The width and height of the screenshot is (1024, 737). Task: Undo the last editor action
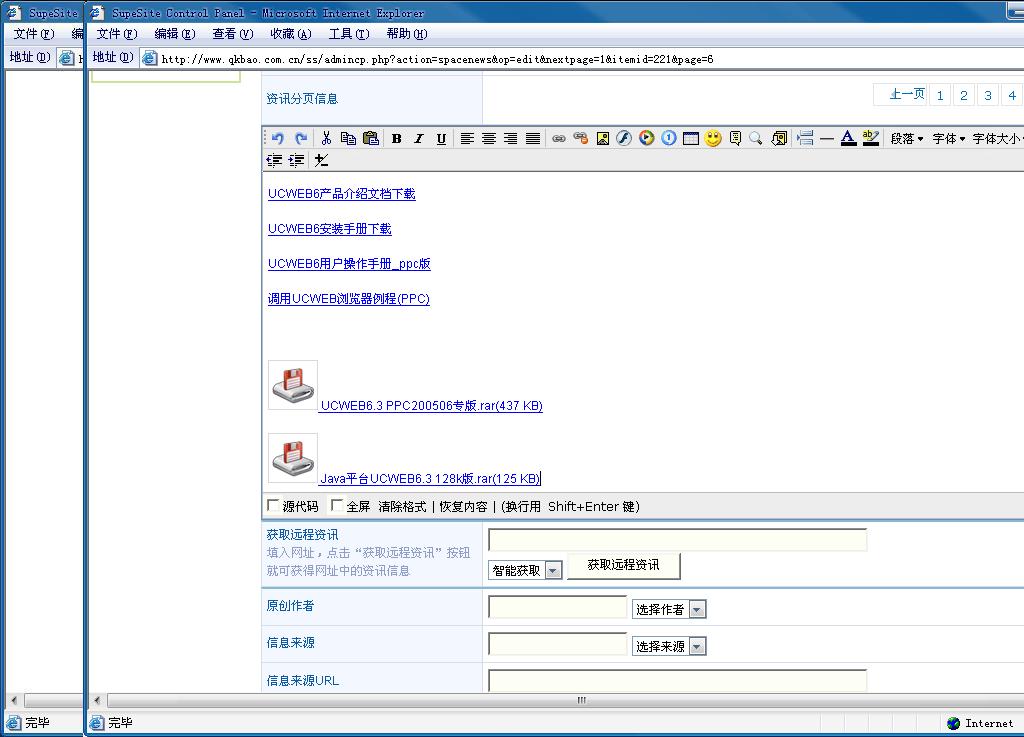pyautogui.click(x=278, y=138)
